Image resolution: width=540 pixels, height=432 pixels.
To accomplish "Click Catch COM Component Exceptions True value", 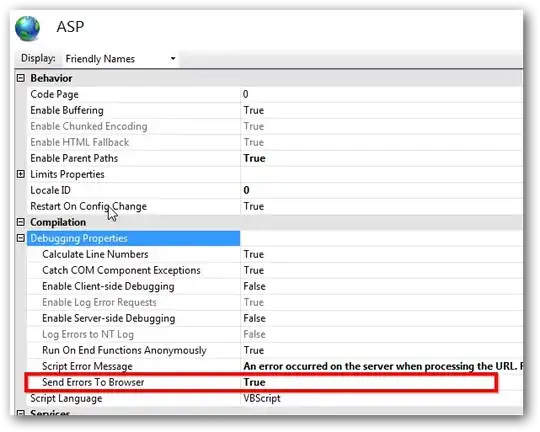I will (x=254, y=270).
